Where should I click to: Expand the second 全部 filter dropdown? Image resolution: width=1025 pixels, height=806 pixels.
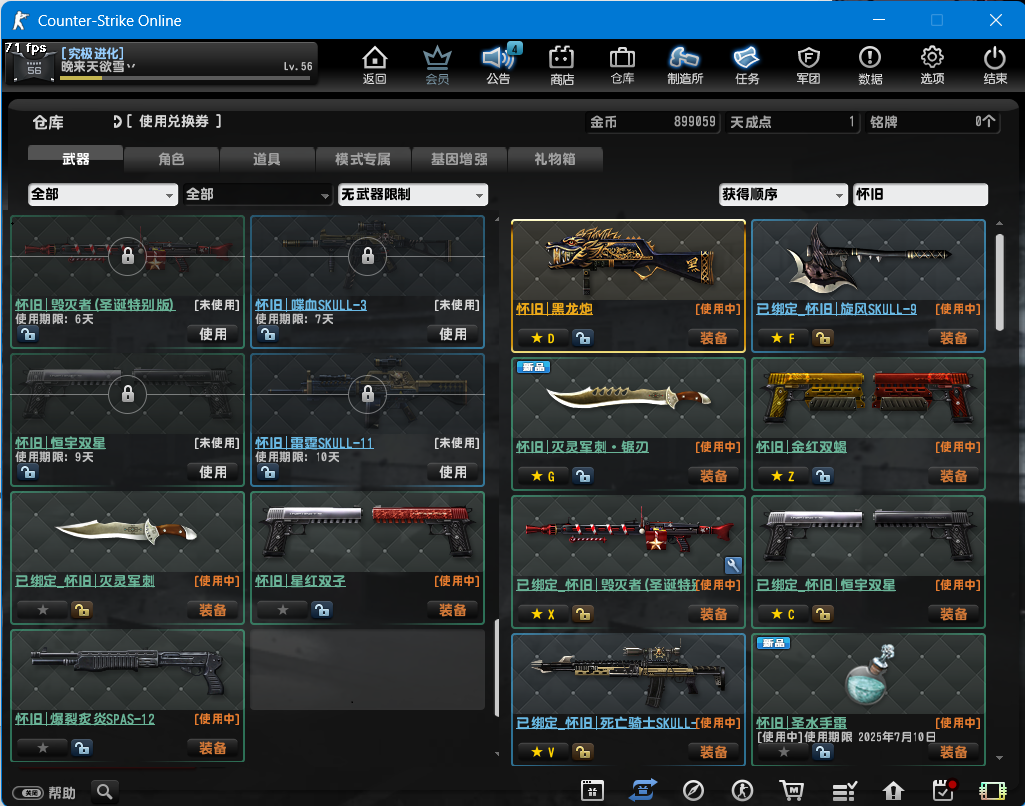257,194
